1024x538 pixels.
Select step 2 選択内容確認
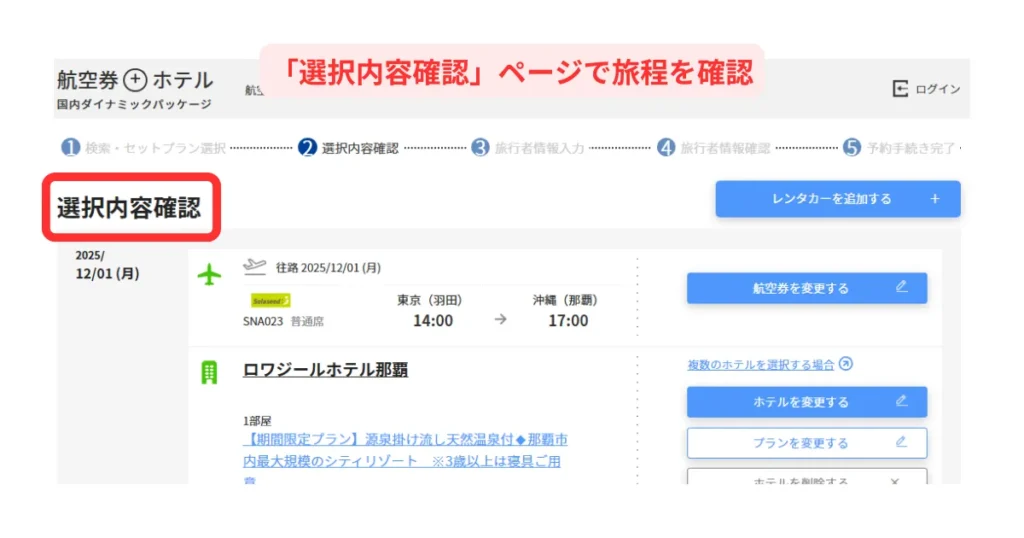pyautogui.click(x=348, y=148)
